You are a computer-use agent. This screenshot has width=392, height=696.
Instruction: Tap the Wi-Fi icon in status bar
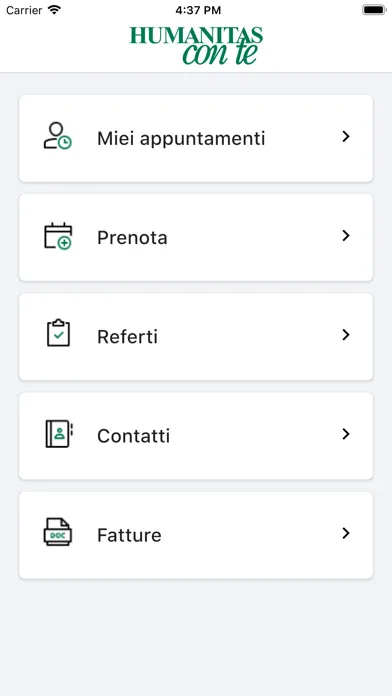(55, 10)
